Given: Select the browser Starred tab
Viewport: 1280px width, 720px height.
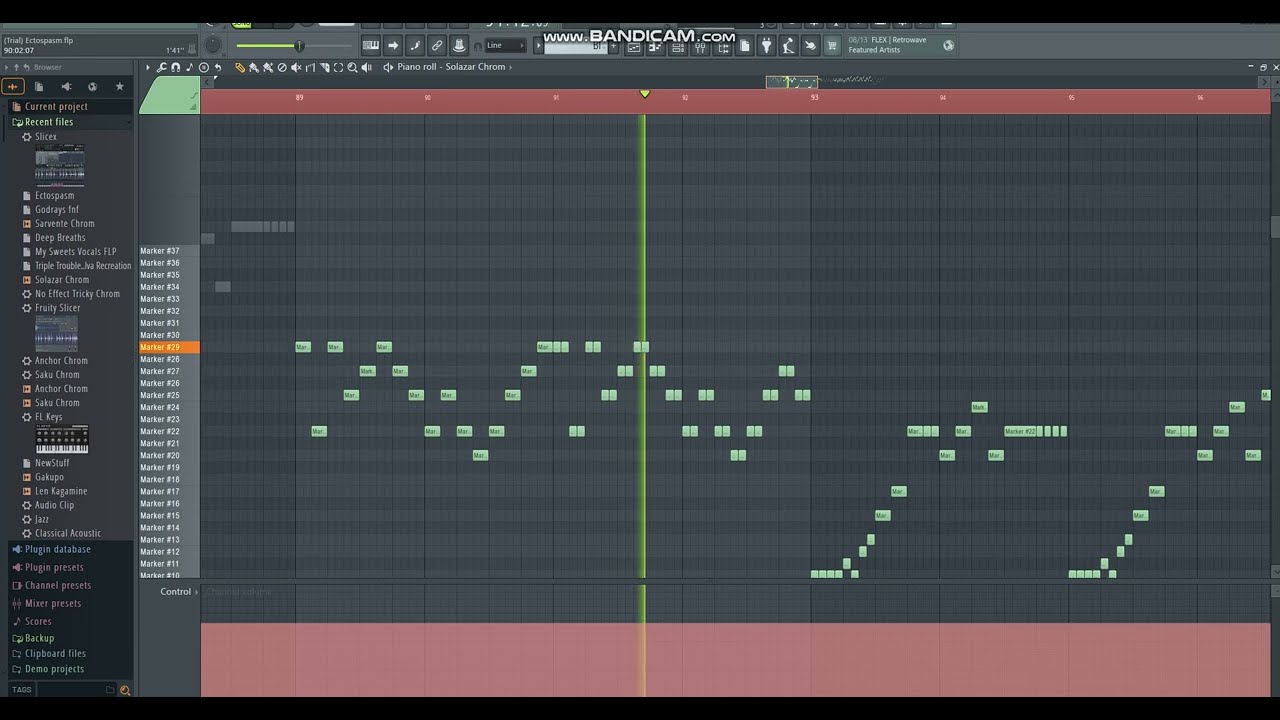Looking at the screenshot, I should 119,87.
